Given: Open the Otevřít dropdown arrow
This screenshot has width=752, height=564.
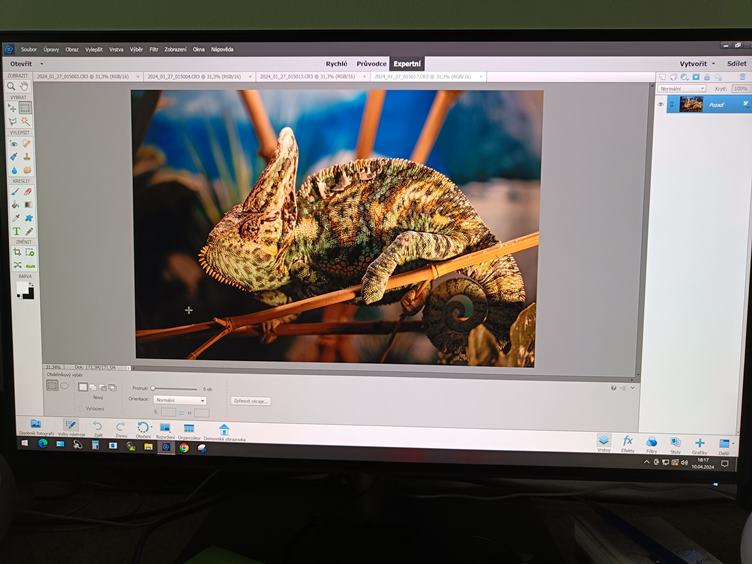Looking at the screenshot, I should (x=42, y=64).
